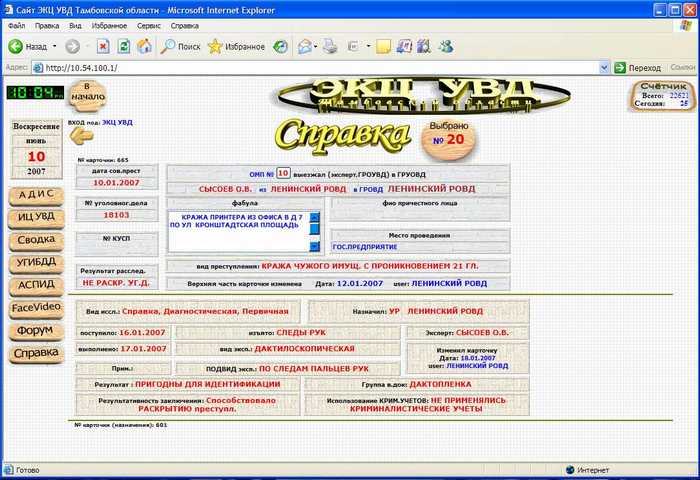Click date value 10.01.2007

tap(116, 183)
